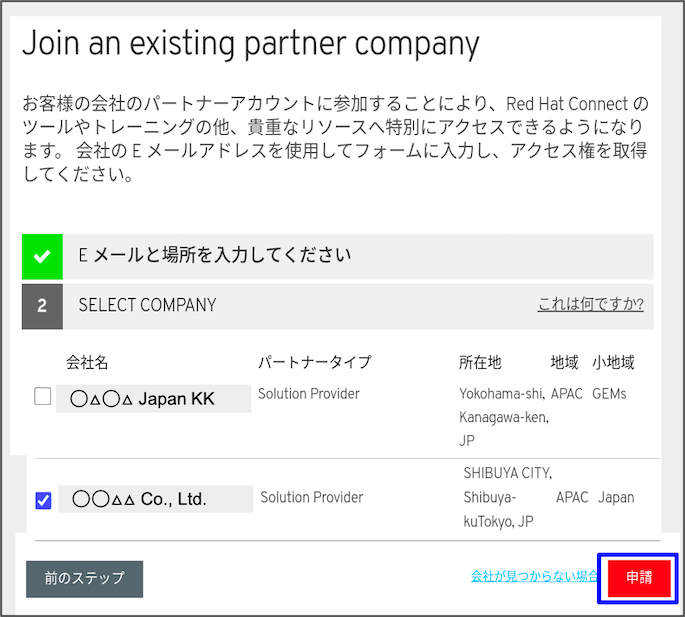Click the 所在地 column header
Viewport: 685px width, 617px height.
tap(480, 362)
